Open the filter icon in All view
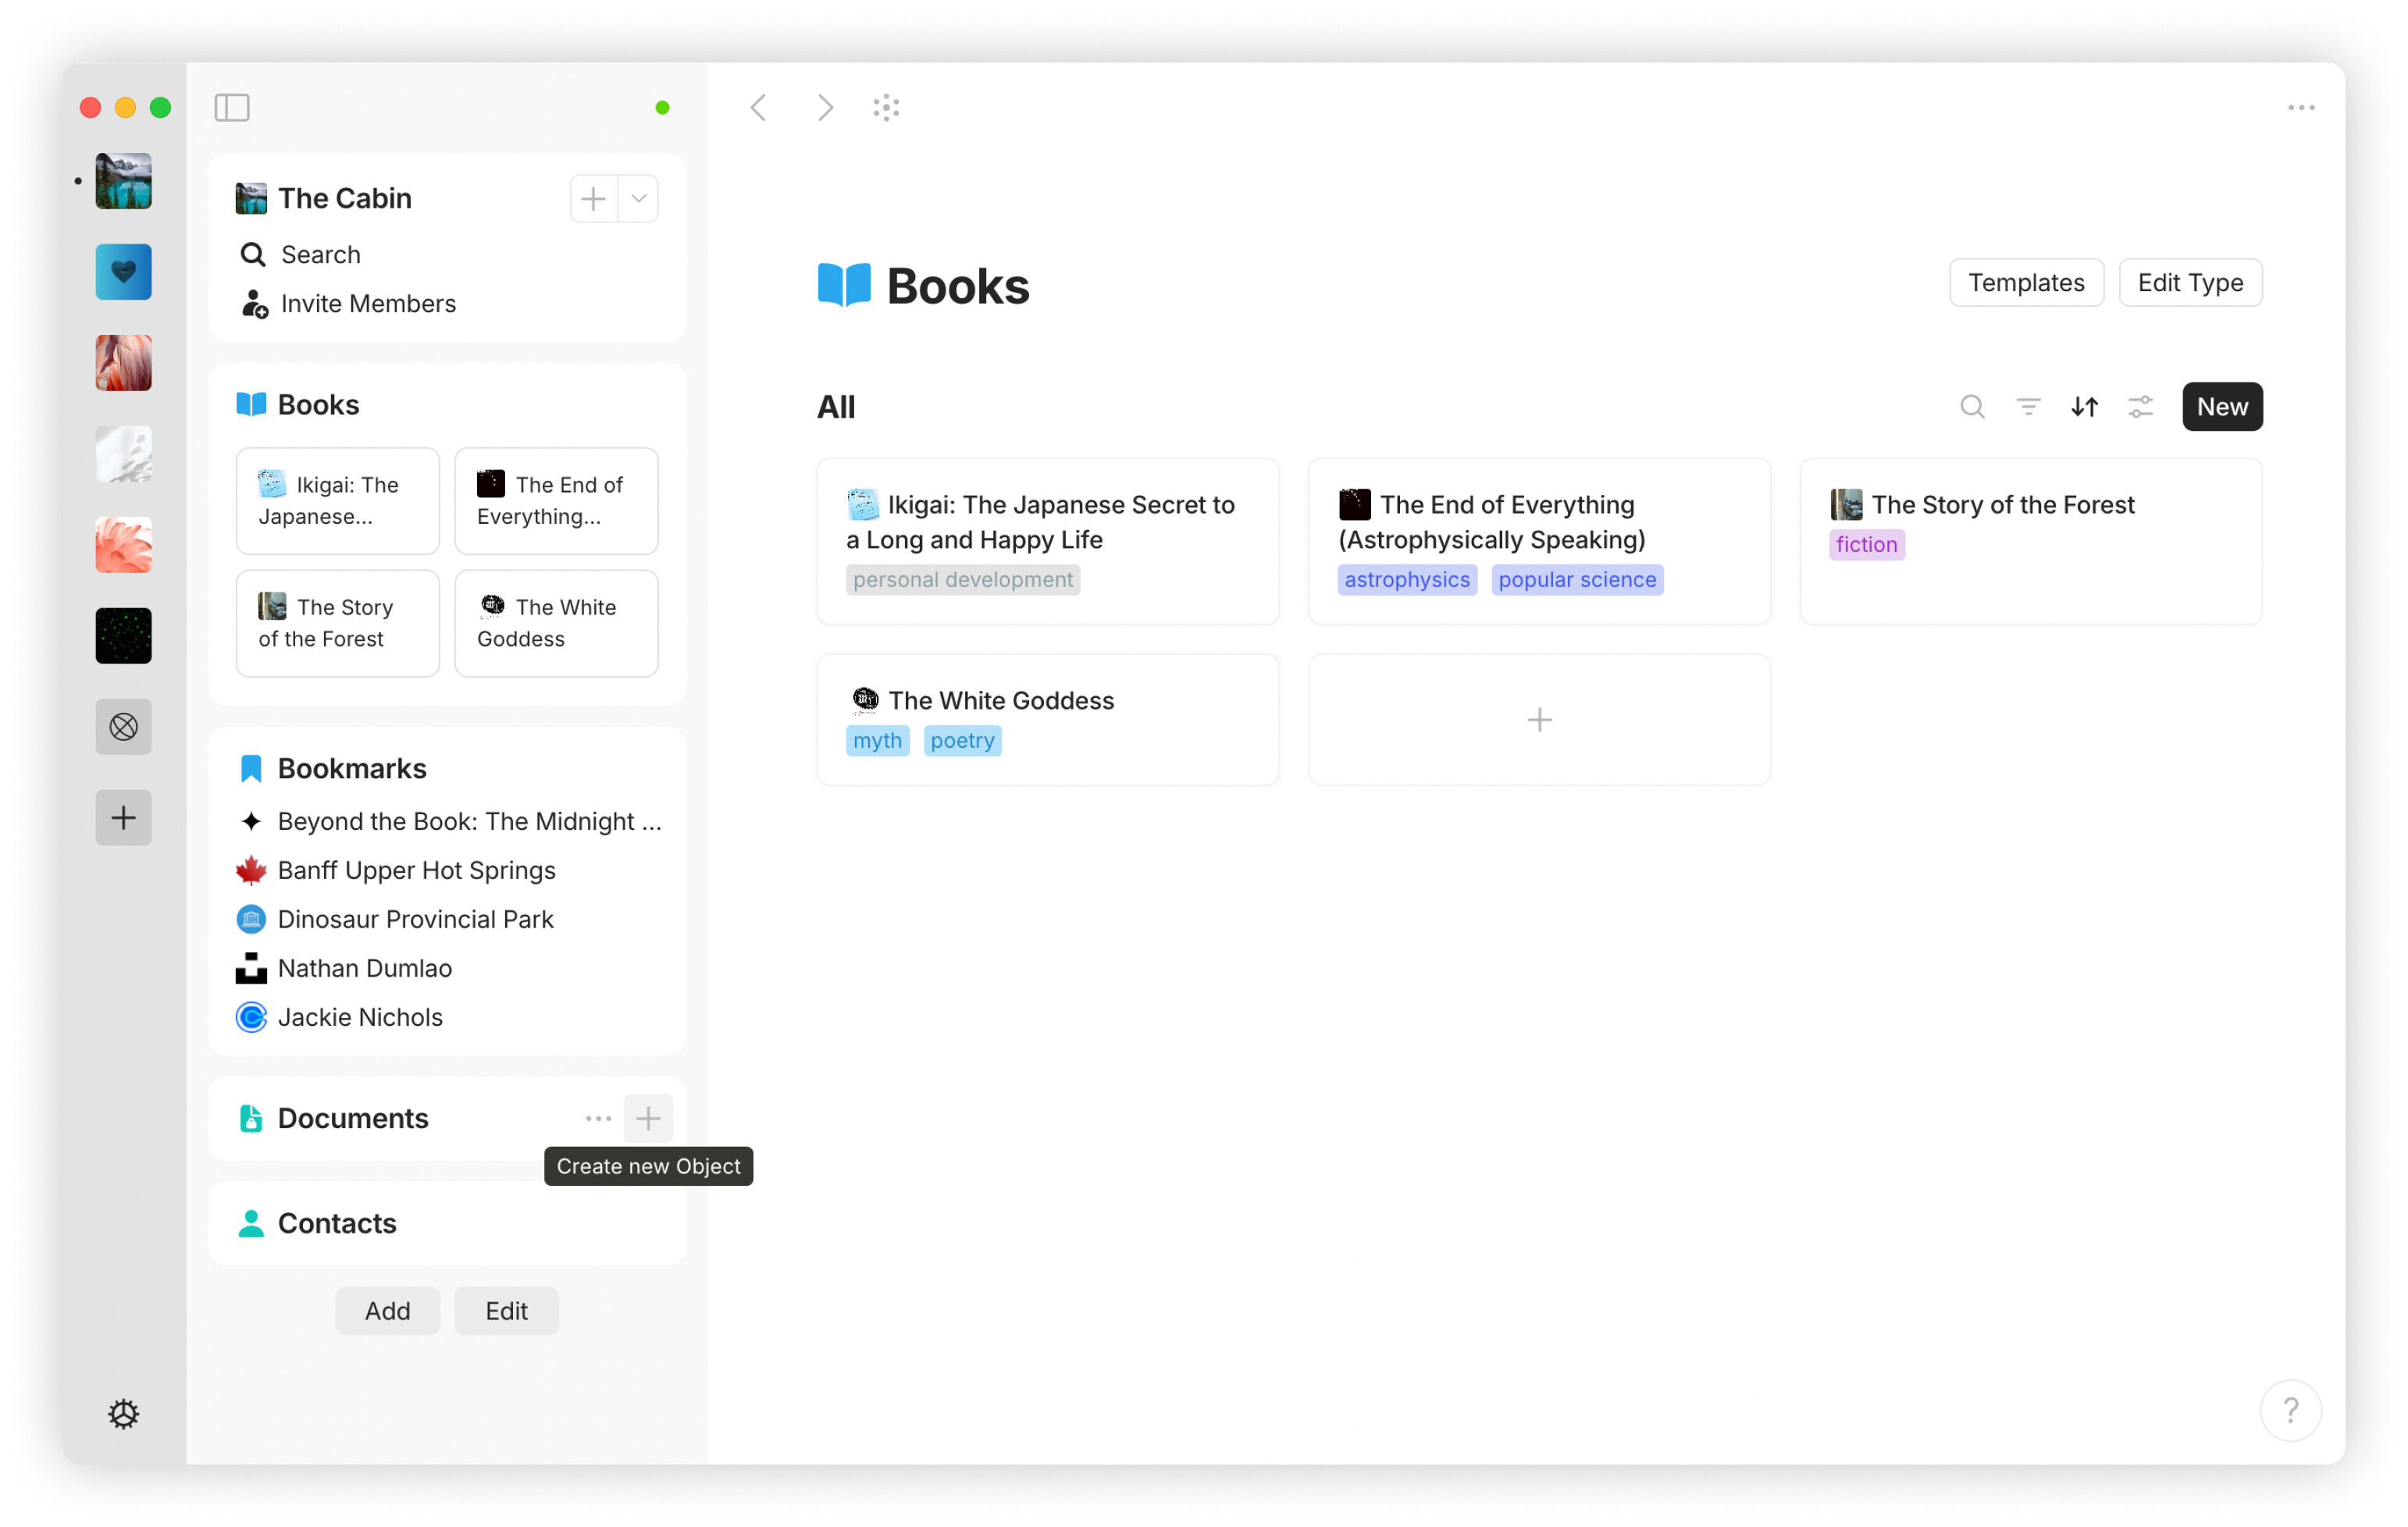This screenshot has width=2408, height=1527. coord(2028,407)
